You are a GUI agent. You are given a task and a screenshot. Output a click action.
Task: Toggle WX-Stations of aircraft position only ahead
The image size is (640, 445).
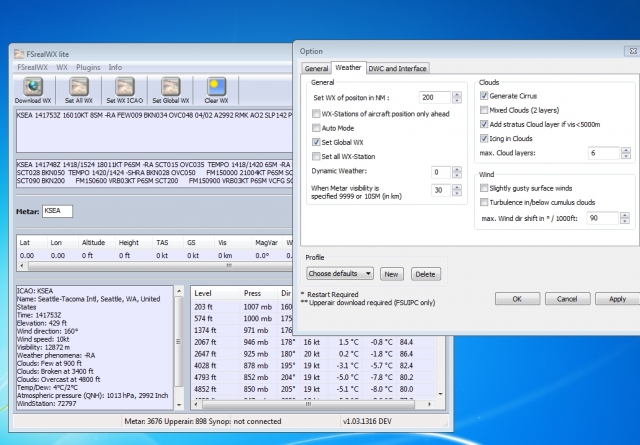[316, 113]
